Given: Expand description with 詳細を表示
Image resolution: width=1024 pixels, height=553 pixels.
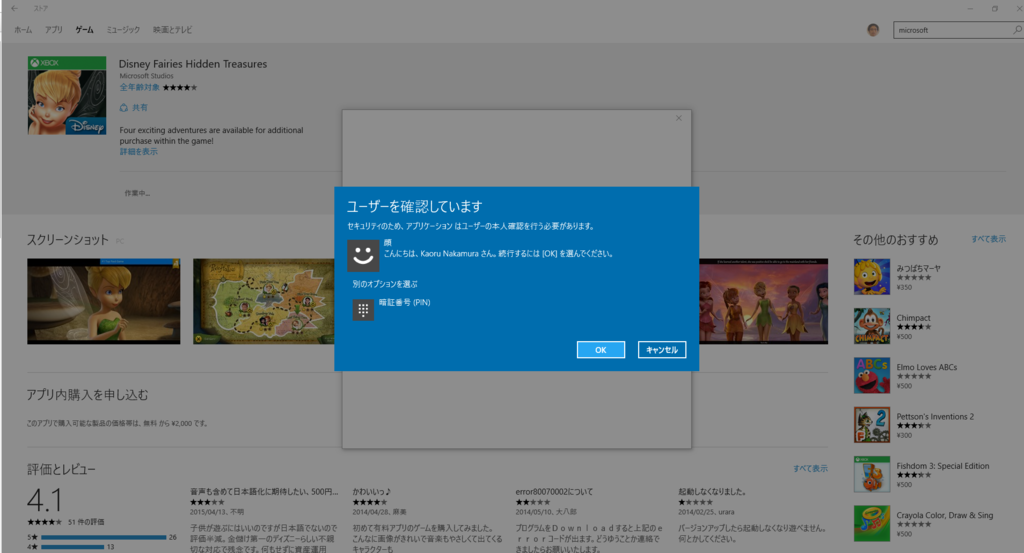Looking at the screenshot, I should 138,151.
